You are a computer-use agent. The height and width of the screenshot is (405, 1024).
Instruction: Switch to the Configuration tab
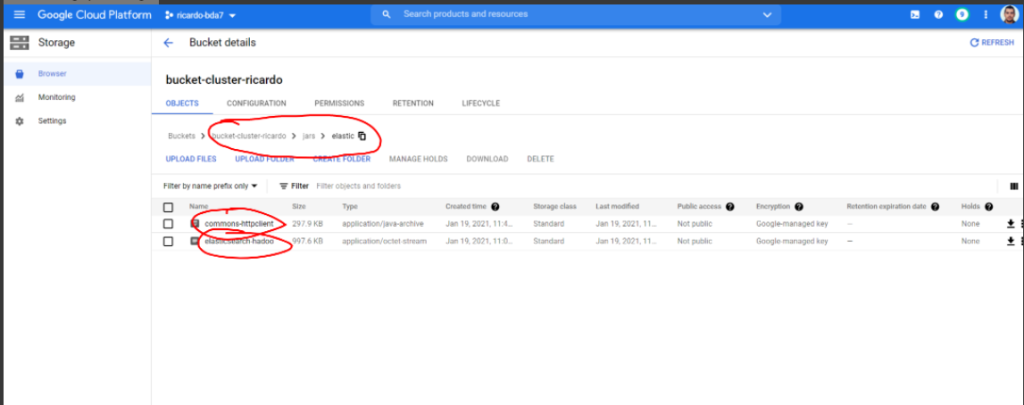coord(256,103)
